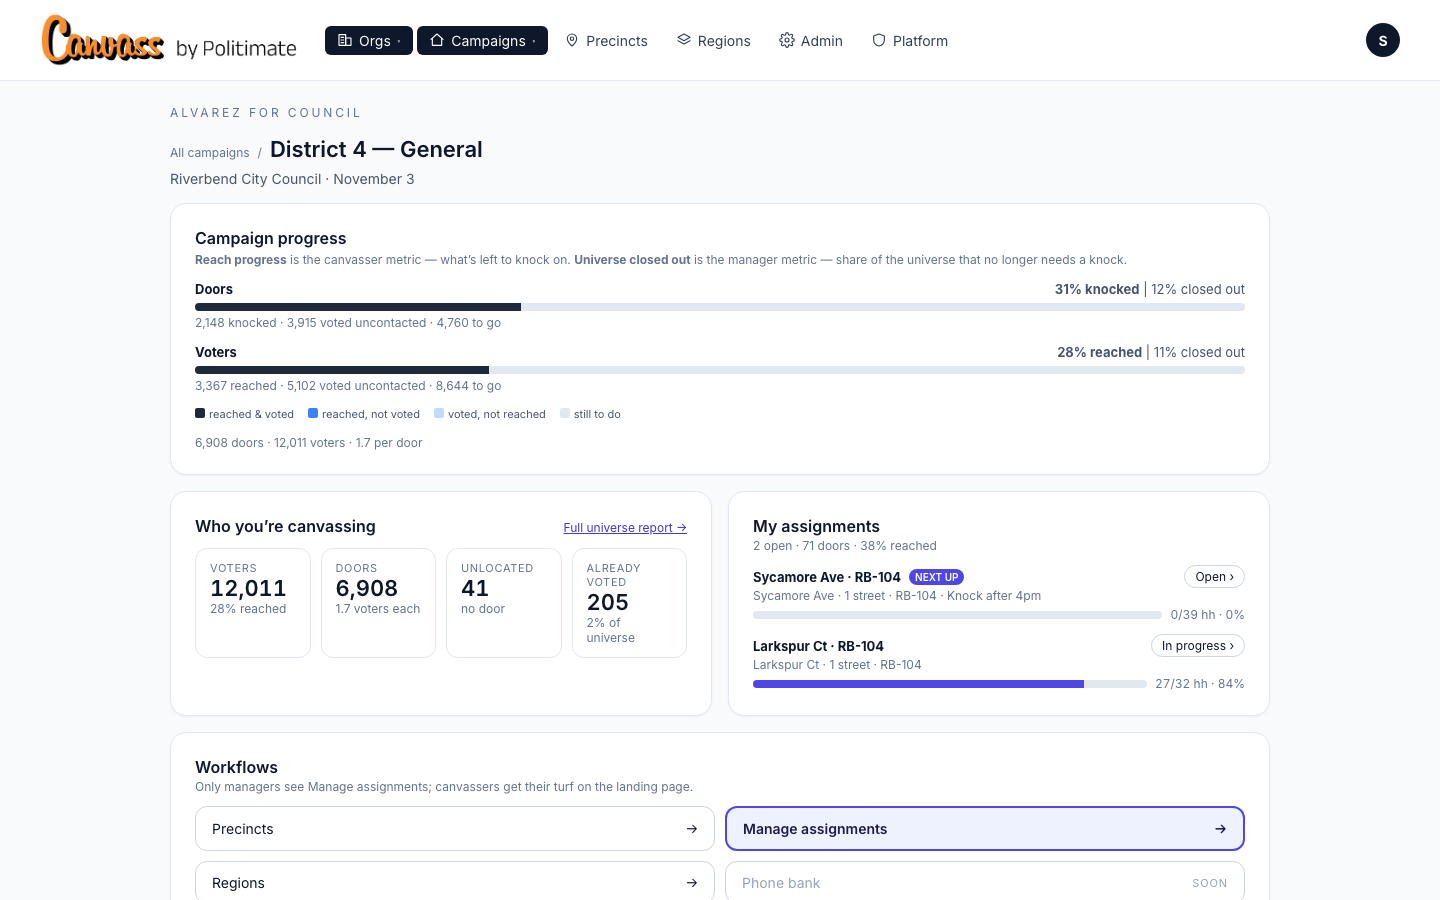Click the Unlocated 41 stat card
This screenshot has width=1440, height=900.
click(504, 603)
